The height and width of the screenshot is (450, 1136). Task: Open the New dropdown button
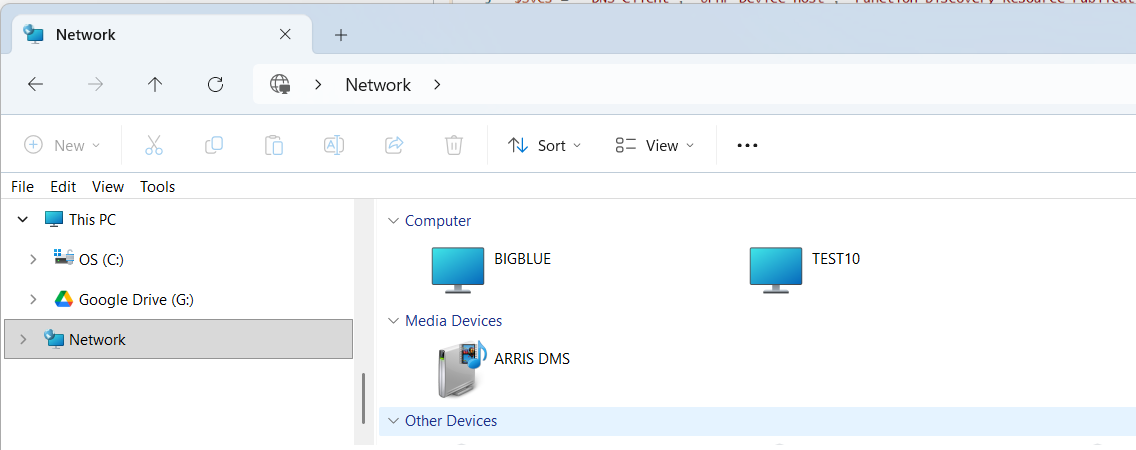click(x=62, y=145)
